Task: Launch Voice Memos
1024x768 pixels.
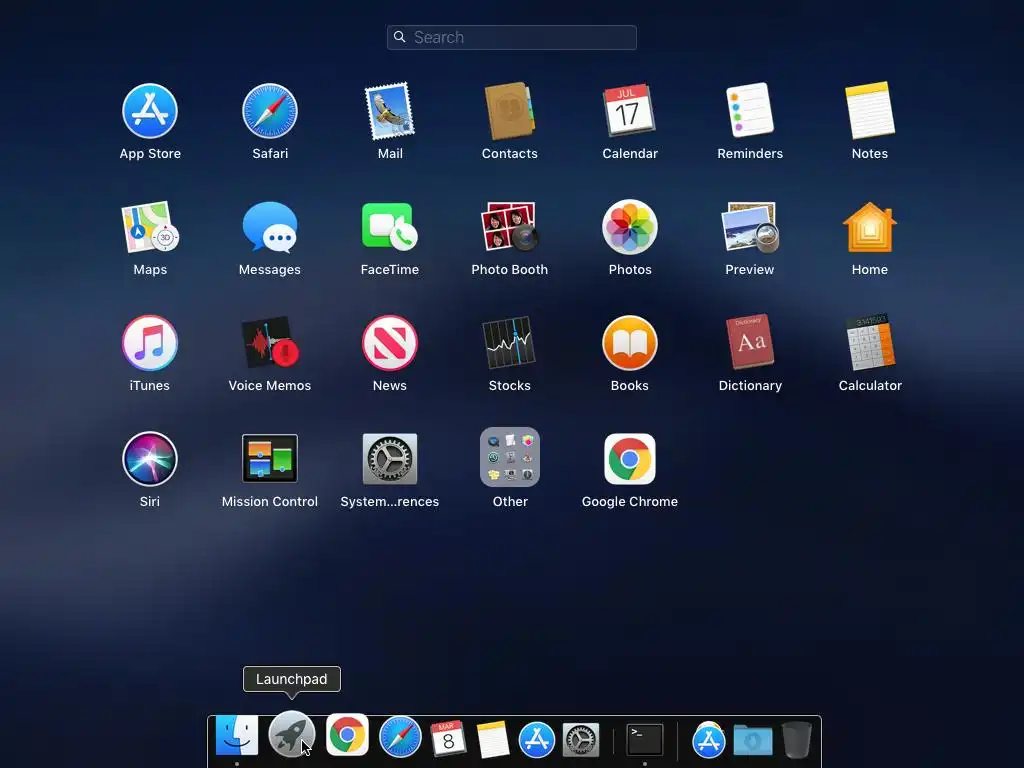Action: pyautogui.click(x=270, y=343)
